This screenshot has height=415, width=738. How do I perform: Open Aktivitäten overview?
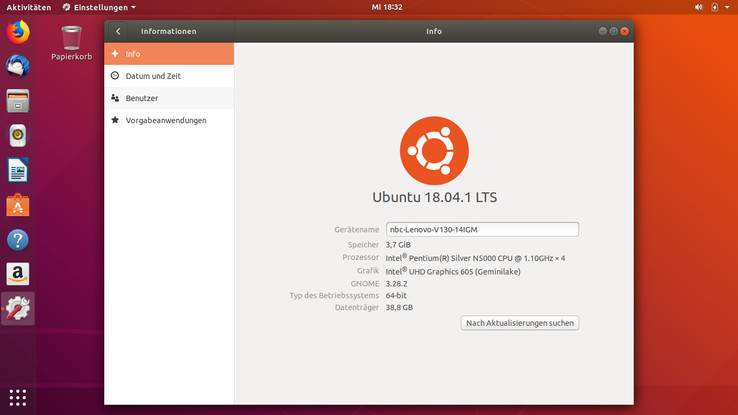[29, 7]
